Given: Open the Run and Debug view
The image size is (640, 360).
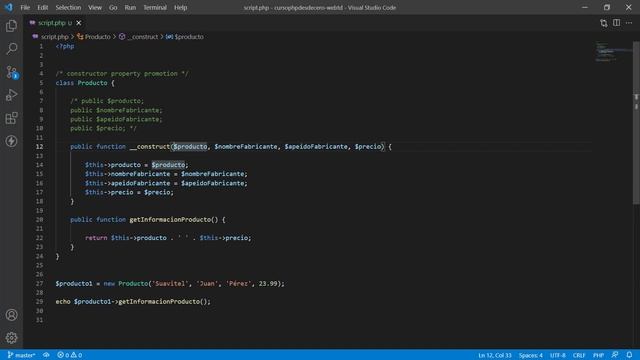Looking at the screenshot, I should [x=11, y=95].
